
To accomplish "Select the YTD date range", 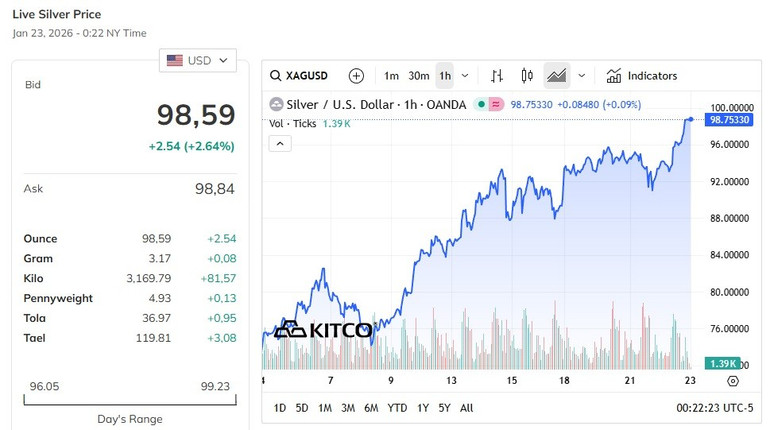I will click(x=397, y=408).
